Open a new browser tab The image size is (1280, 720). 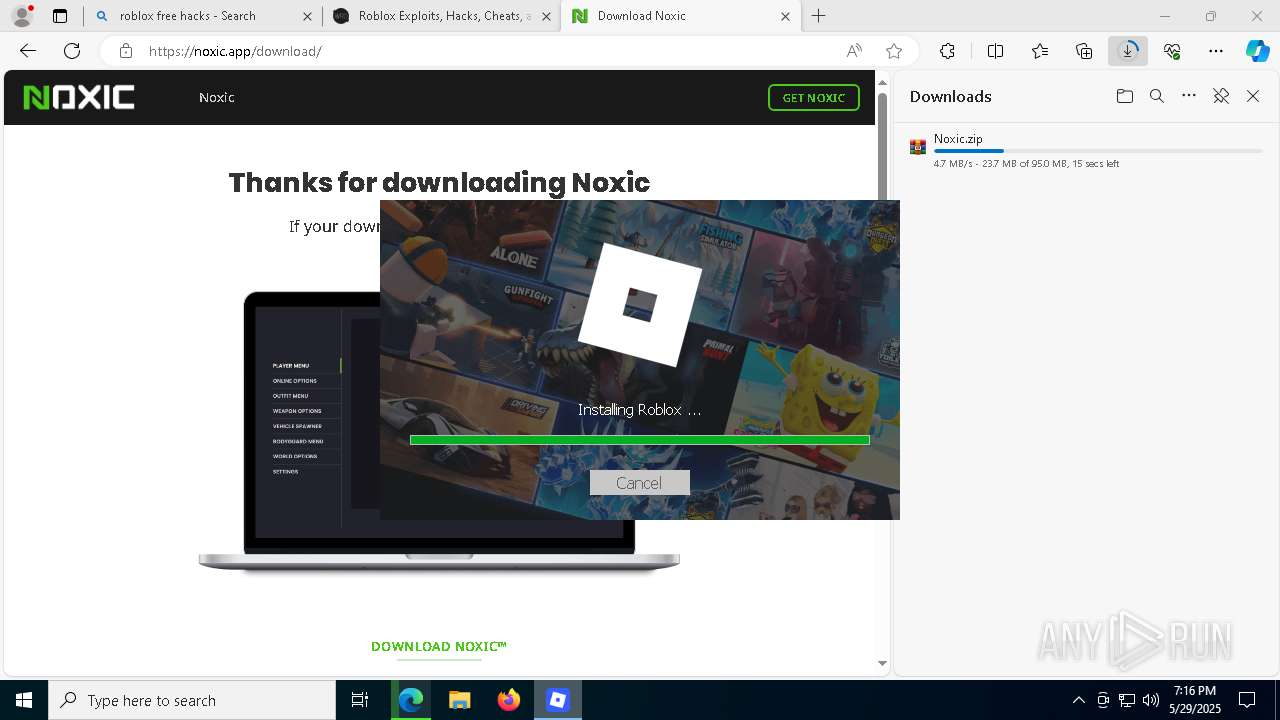[x=819, y=16]
